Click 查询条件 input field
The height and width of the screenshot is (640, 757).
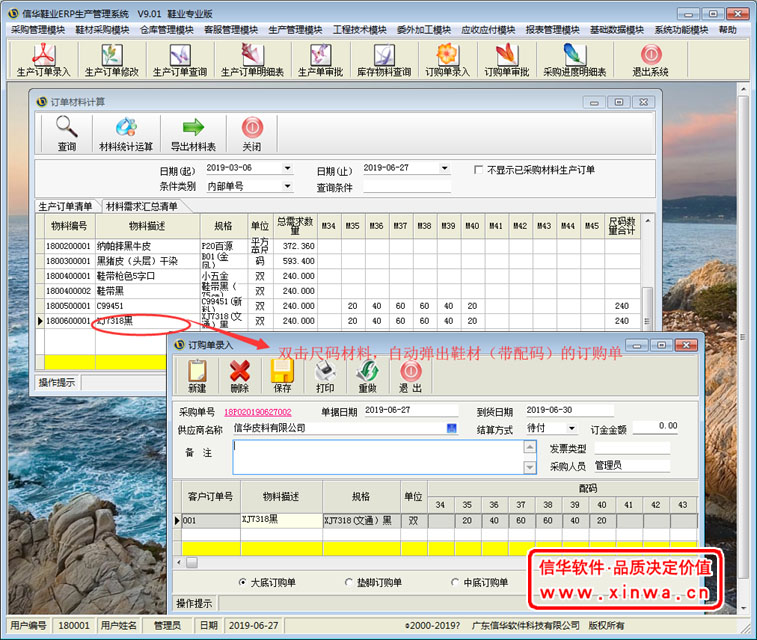pyautogui.click(x=407, y=187)
